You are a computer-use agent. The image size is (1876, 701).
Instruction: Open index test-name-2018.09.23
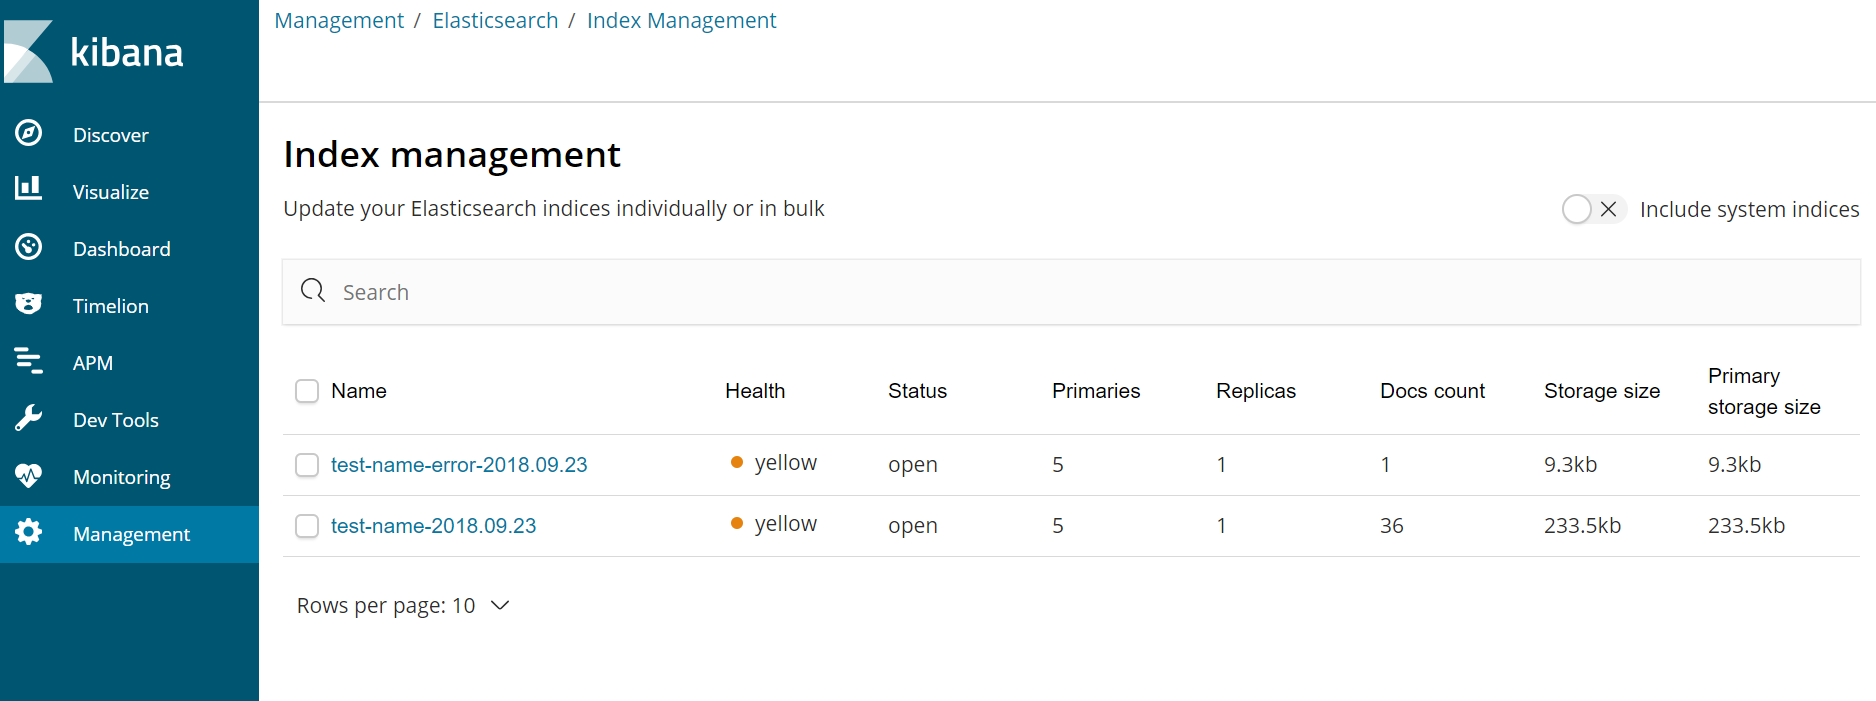click(433, 526)
